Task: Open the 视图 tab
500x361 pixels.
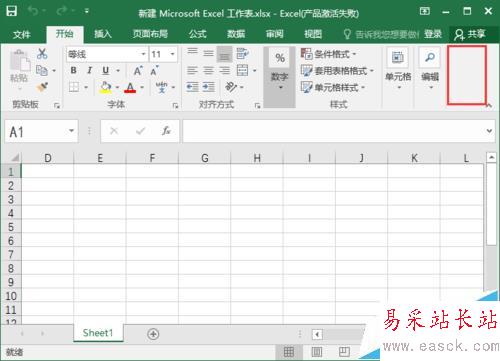Action: pos(313,34)
